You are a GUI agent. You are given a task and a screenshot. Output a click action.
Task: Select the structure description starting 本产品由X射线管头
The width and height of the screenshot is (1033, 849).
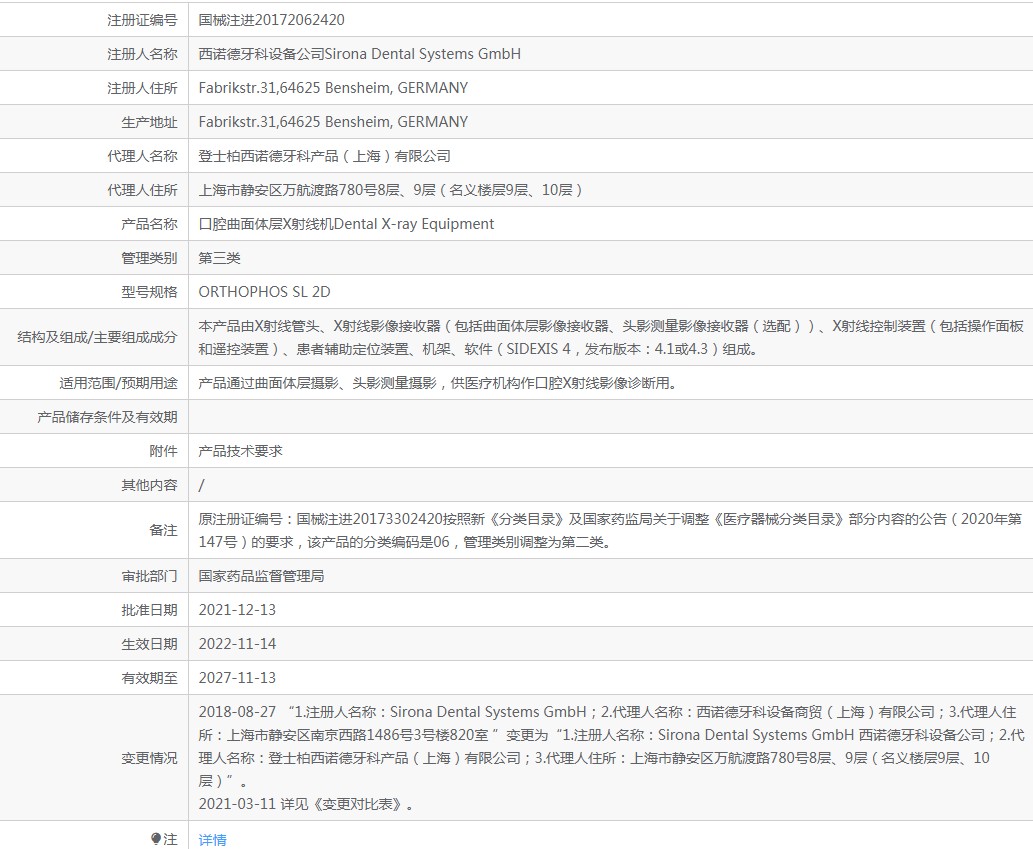click(x=611, y=337)
